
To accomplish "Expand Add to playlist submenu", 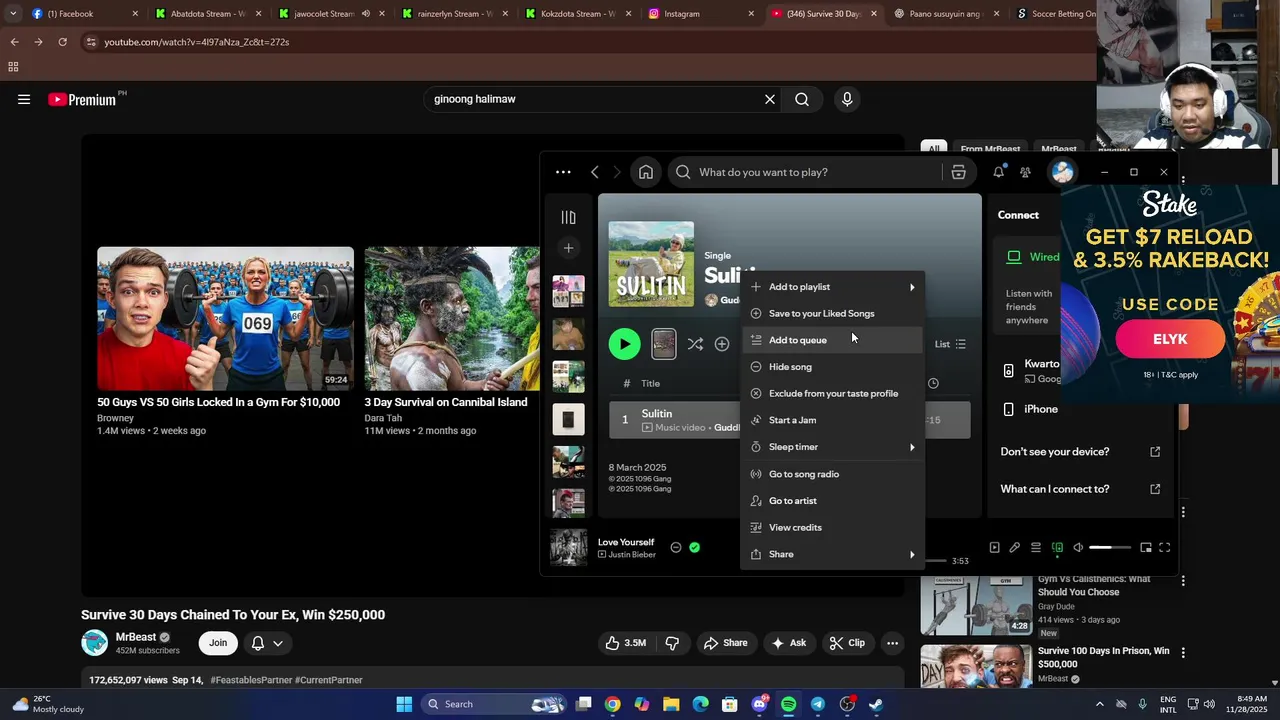I will point(832,287).
